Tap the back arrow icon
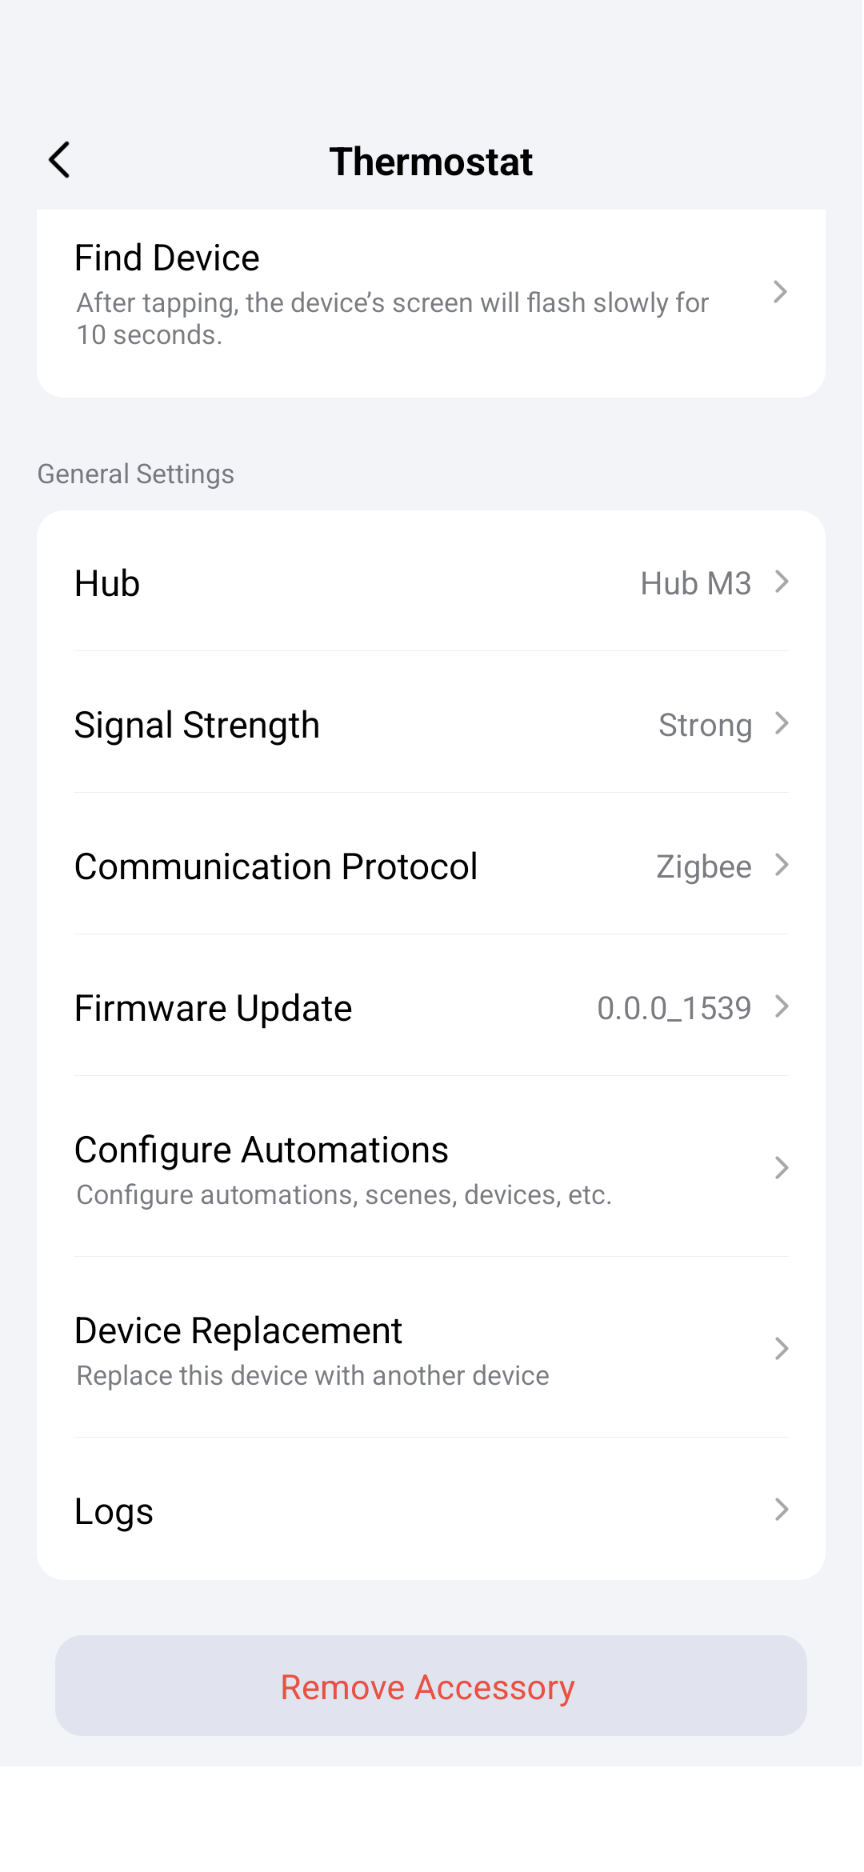This screenshot has width=864, height=1872. pyautogui.click(x=60, y=160)
